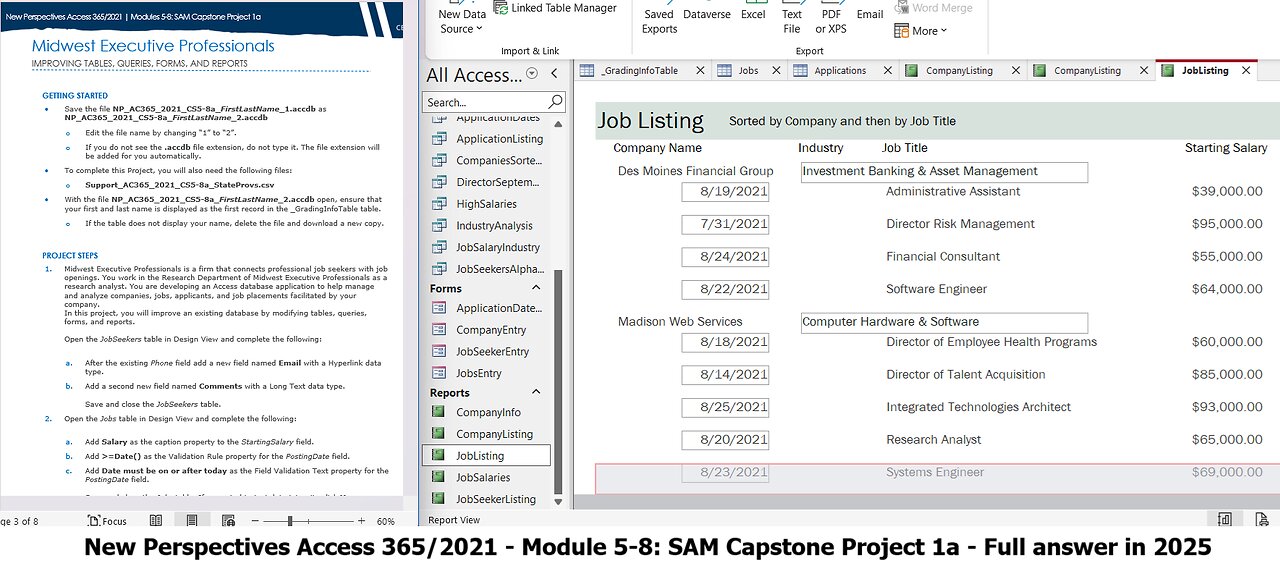Click the Saved Exports button
This screenshot has width=1280, height=566.
(x=659, y=20)
